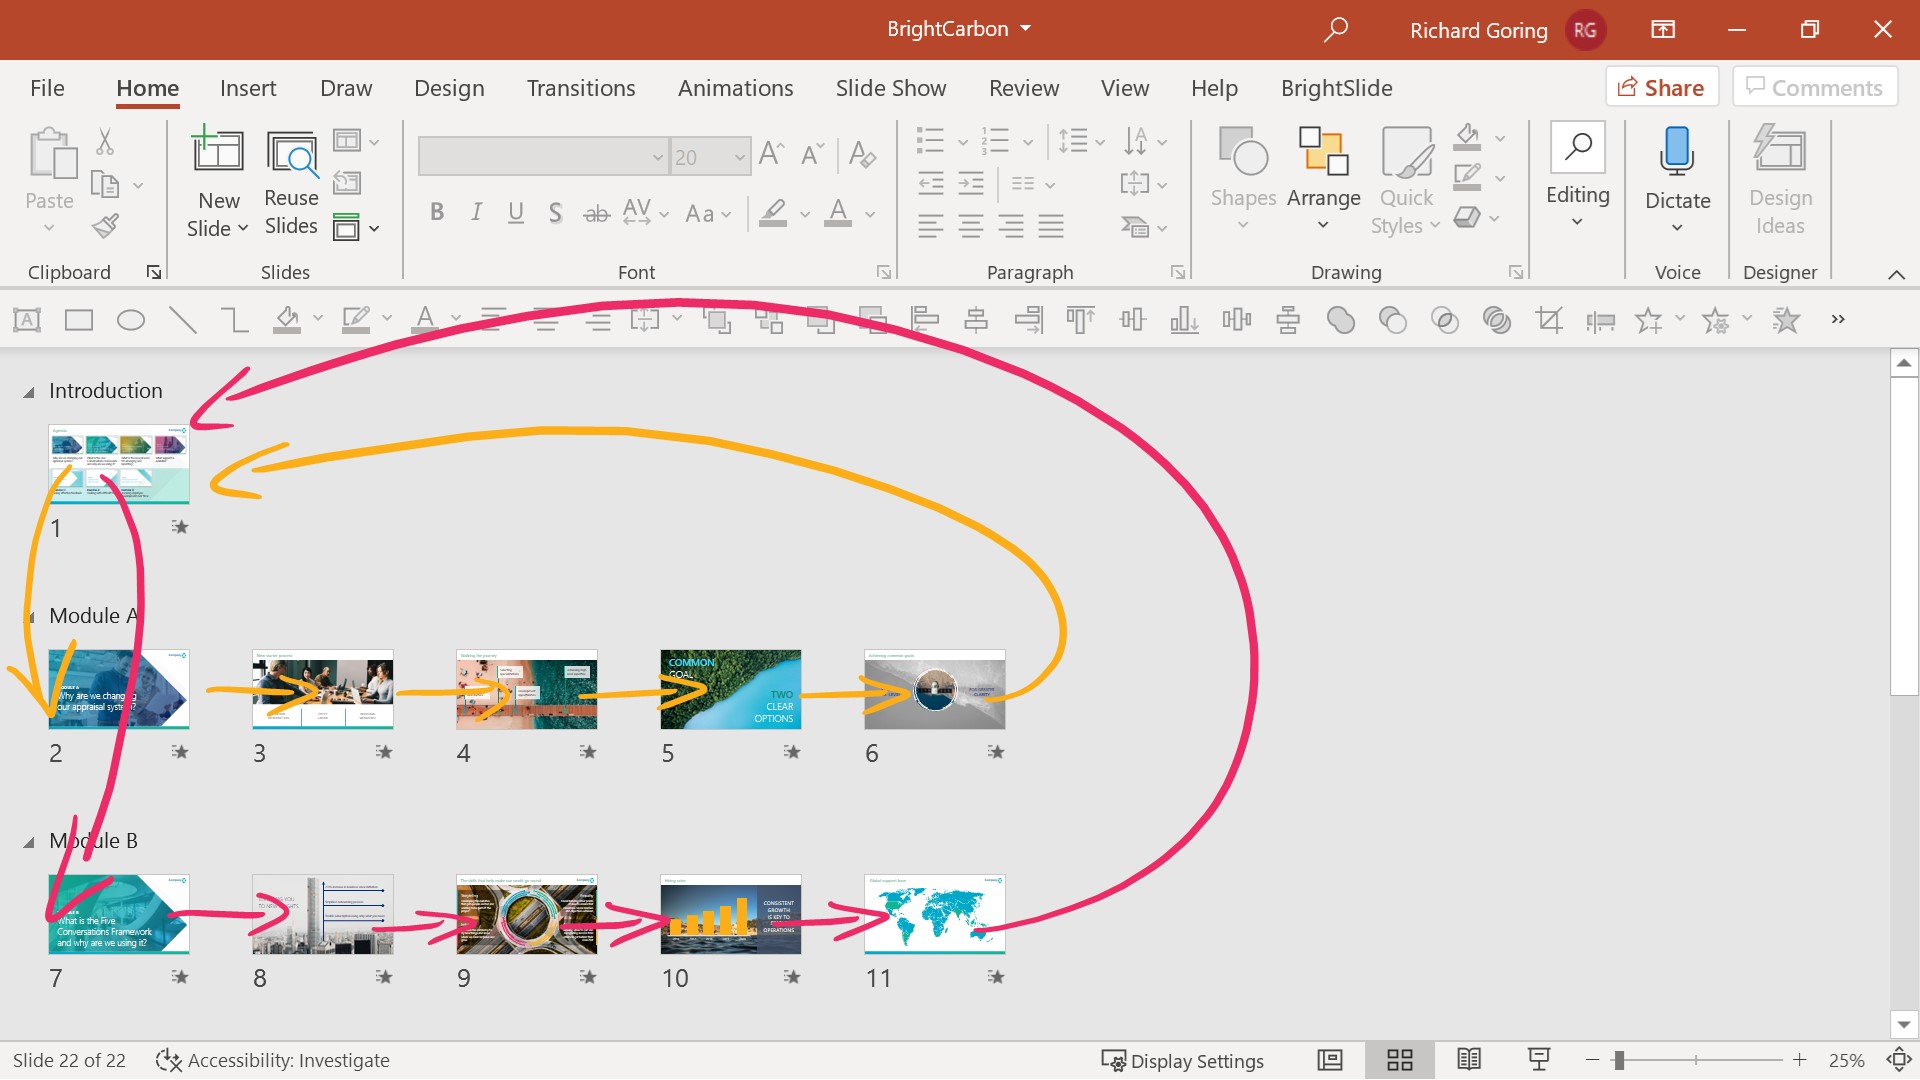Open Design Ideas panel
Screen dimensions: 1920x1080
[x=1780, y=152]
